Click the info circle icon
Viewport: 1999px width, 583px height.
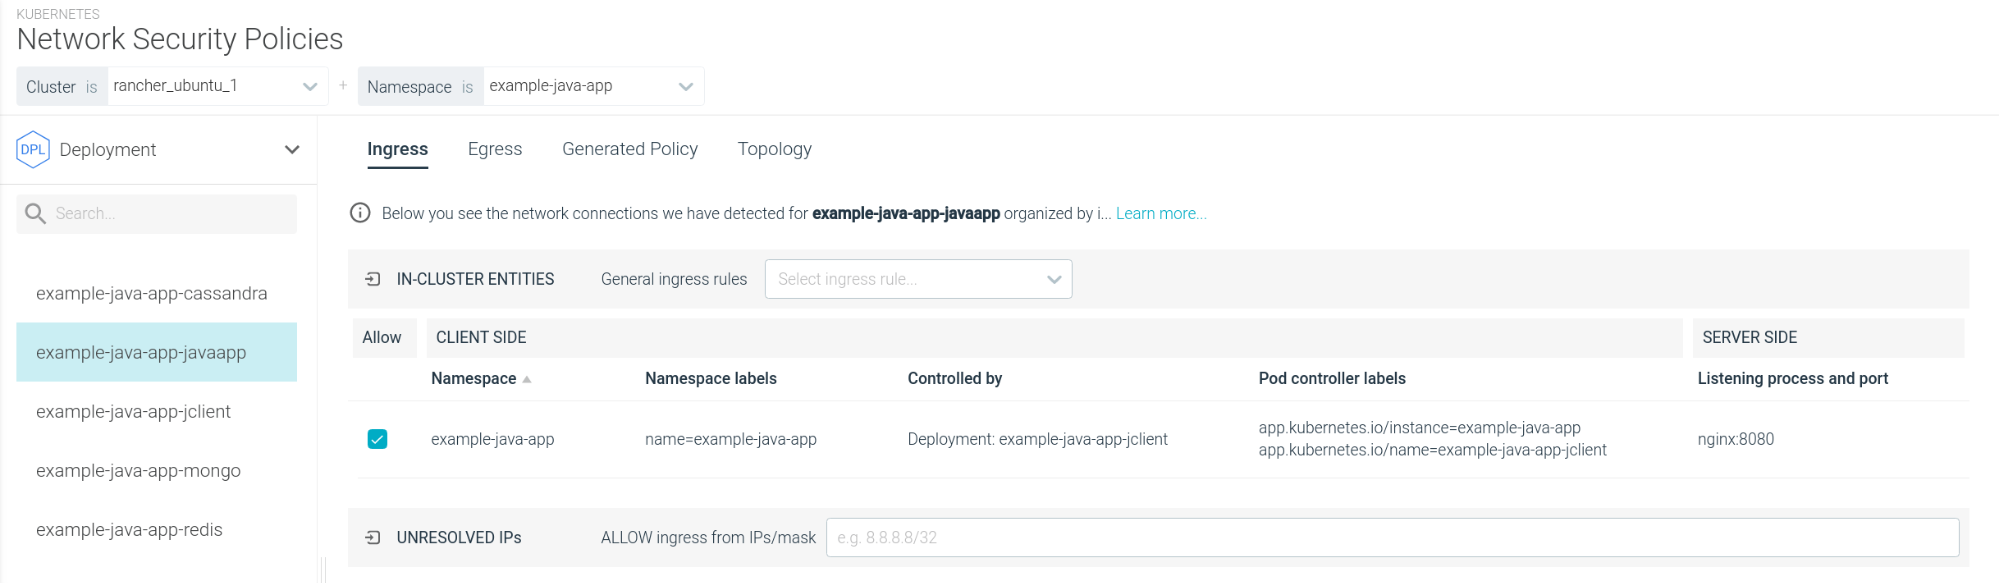pos(360,213)
